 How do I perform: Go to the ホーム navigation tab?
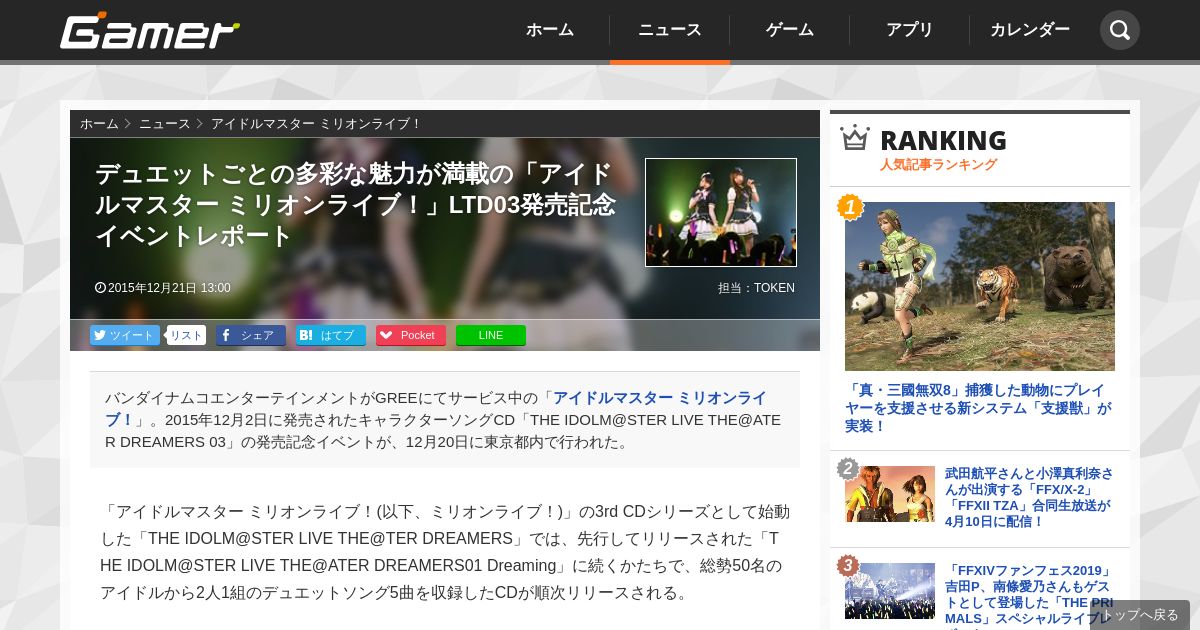click(x=550, y=30)
